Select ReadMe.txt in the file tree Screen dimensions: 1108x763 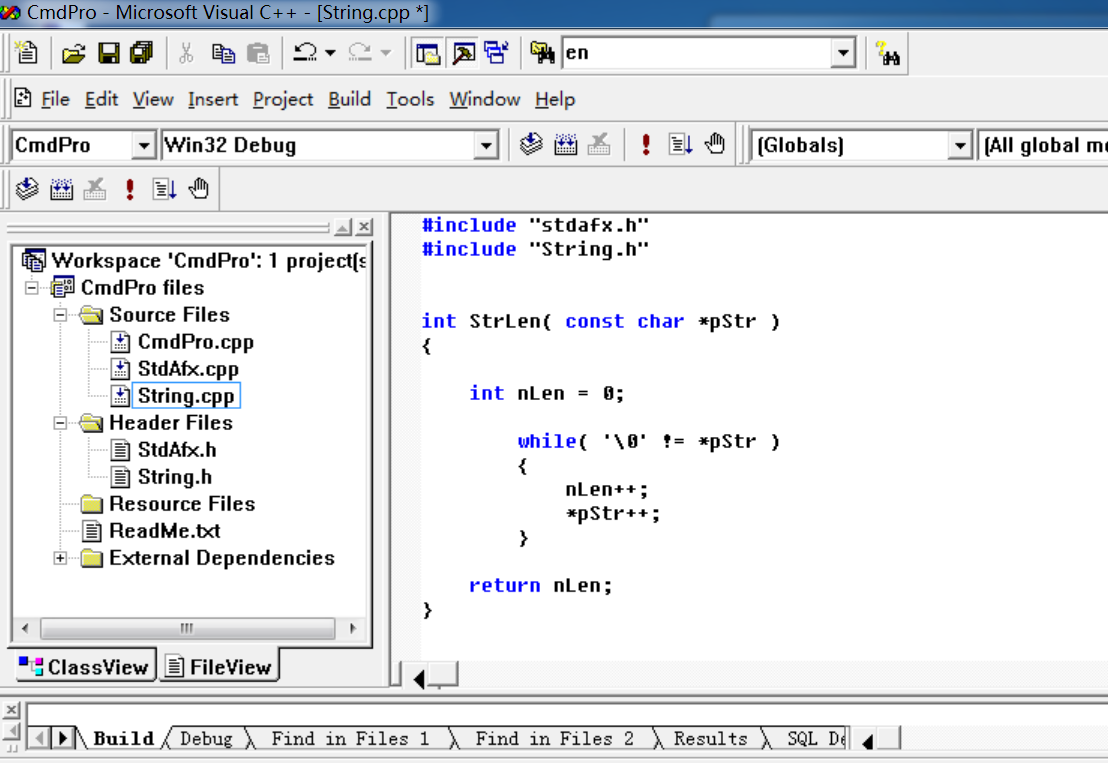tap(165, 531)
